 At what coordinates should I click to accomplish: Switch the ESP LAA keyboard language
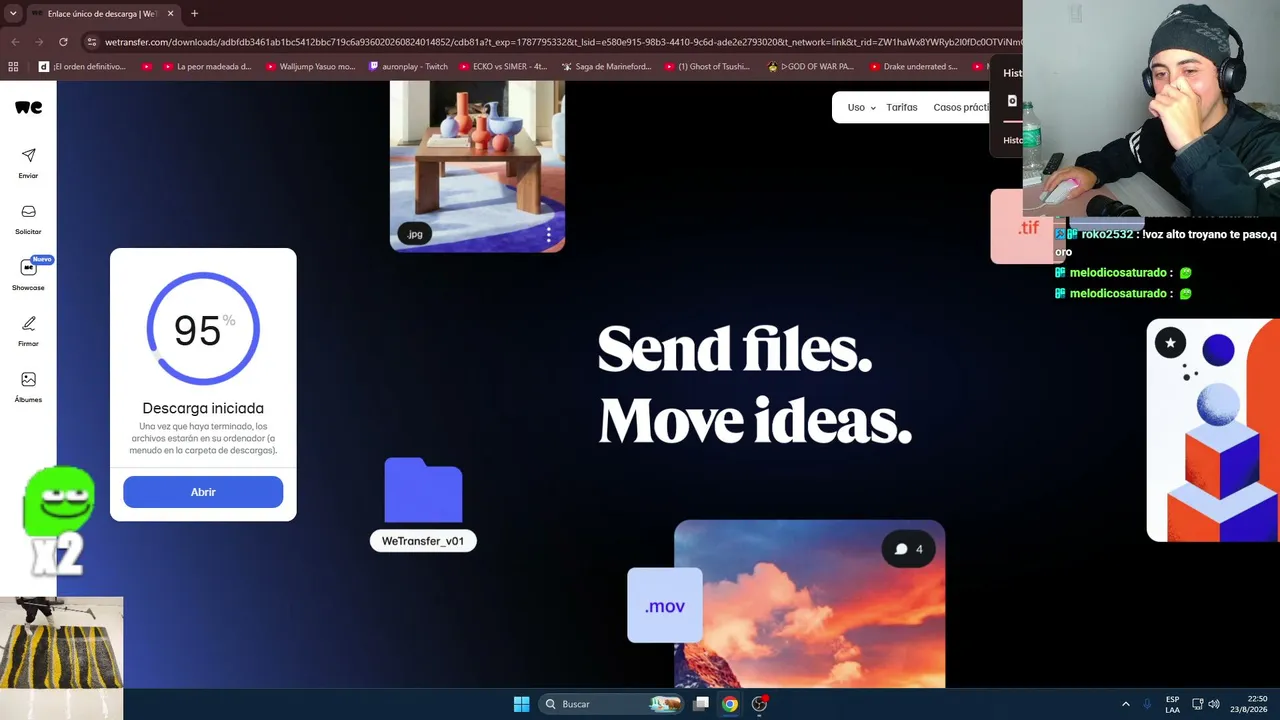tap(1172, 704)
